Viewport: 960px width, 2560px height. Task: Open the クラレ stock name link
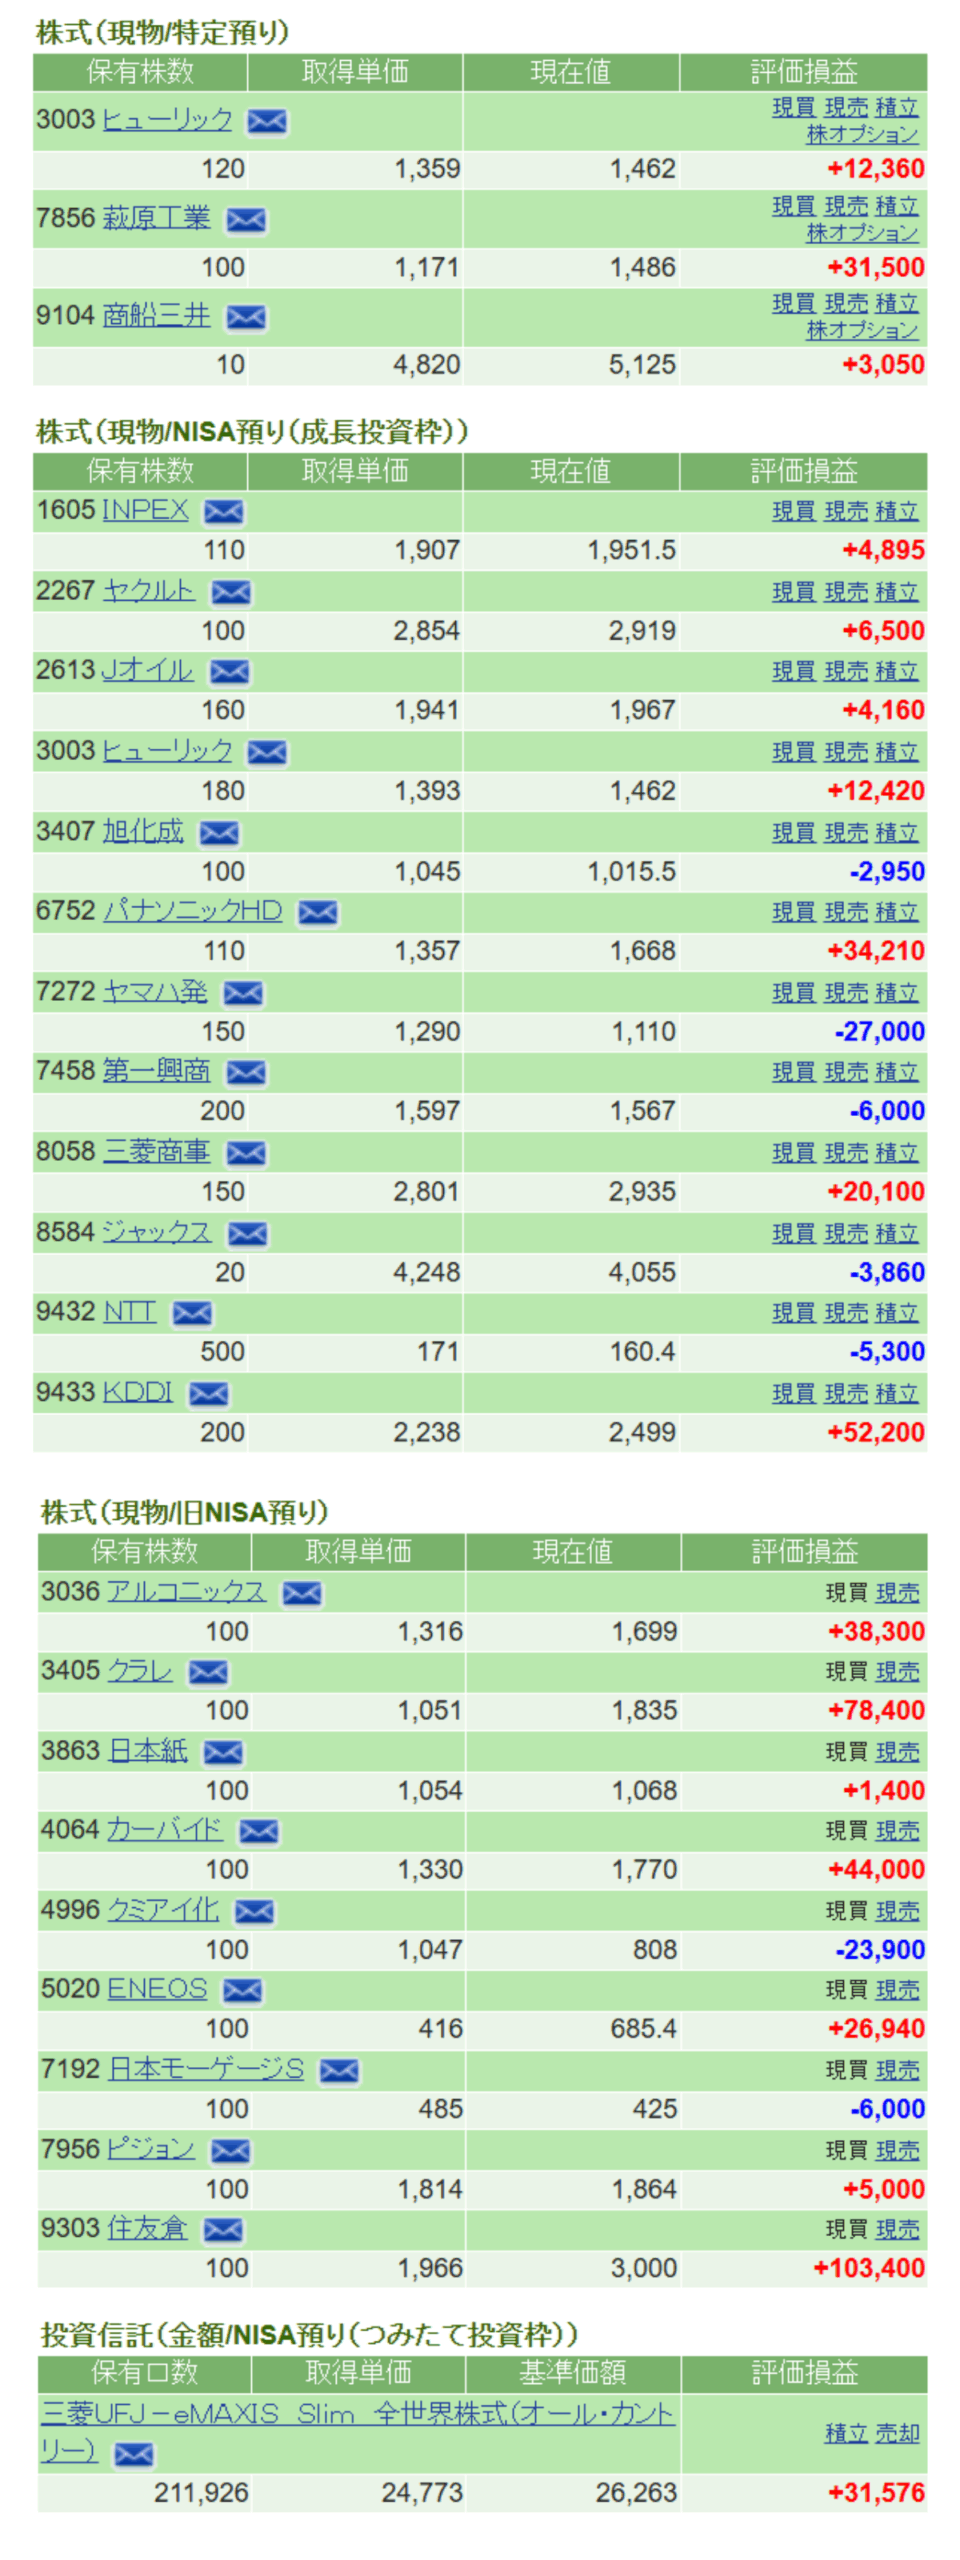coord(140,1671)
